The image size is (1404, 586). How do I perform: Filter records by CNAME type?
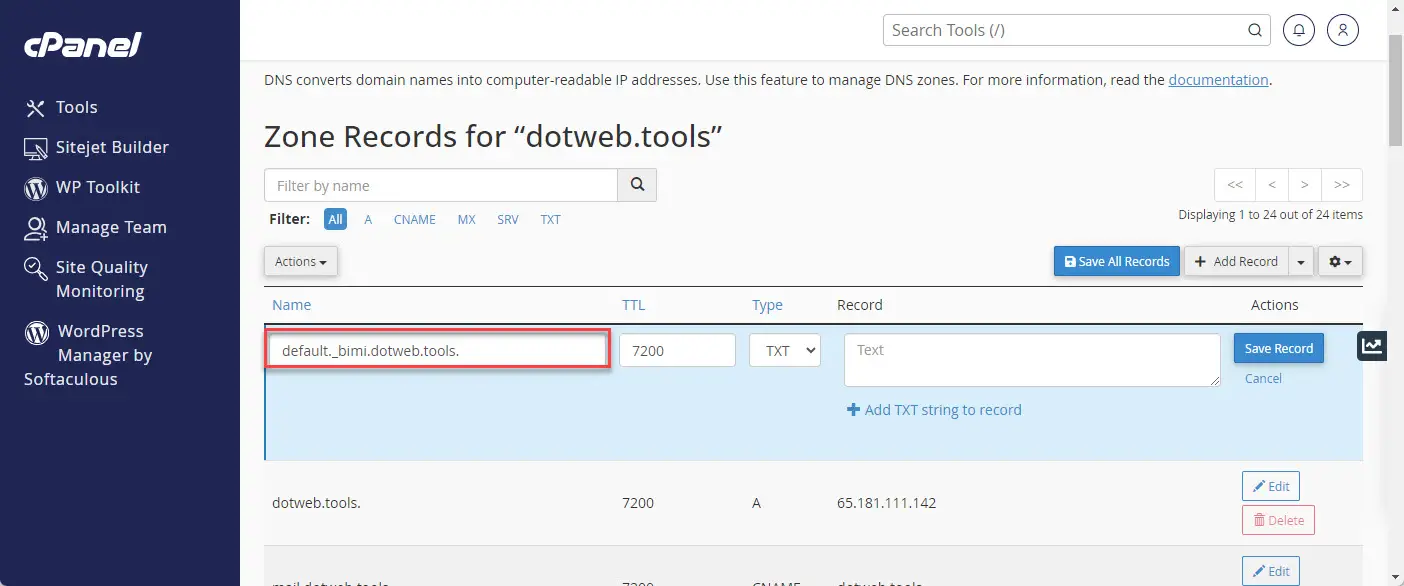[414, 219]
